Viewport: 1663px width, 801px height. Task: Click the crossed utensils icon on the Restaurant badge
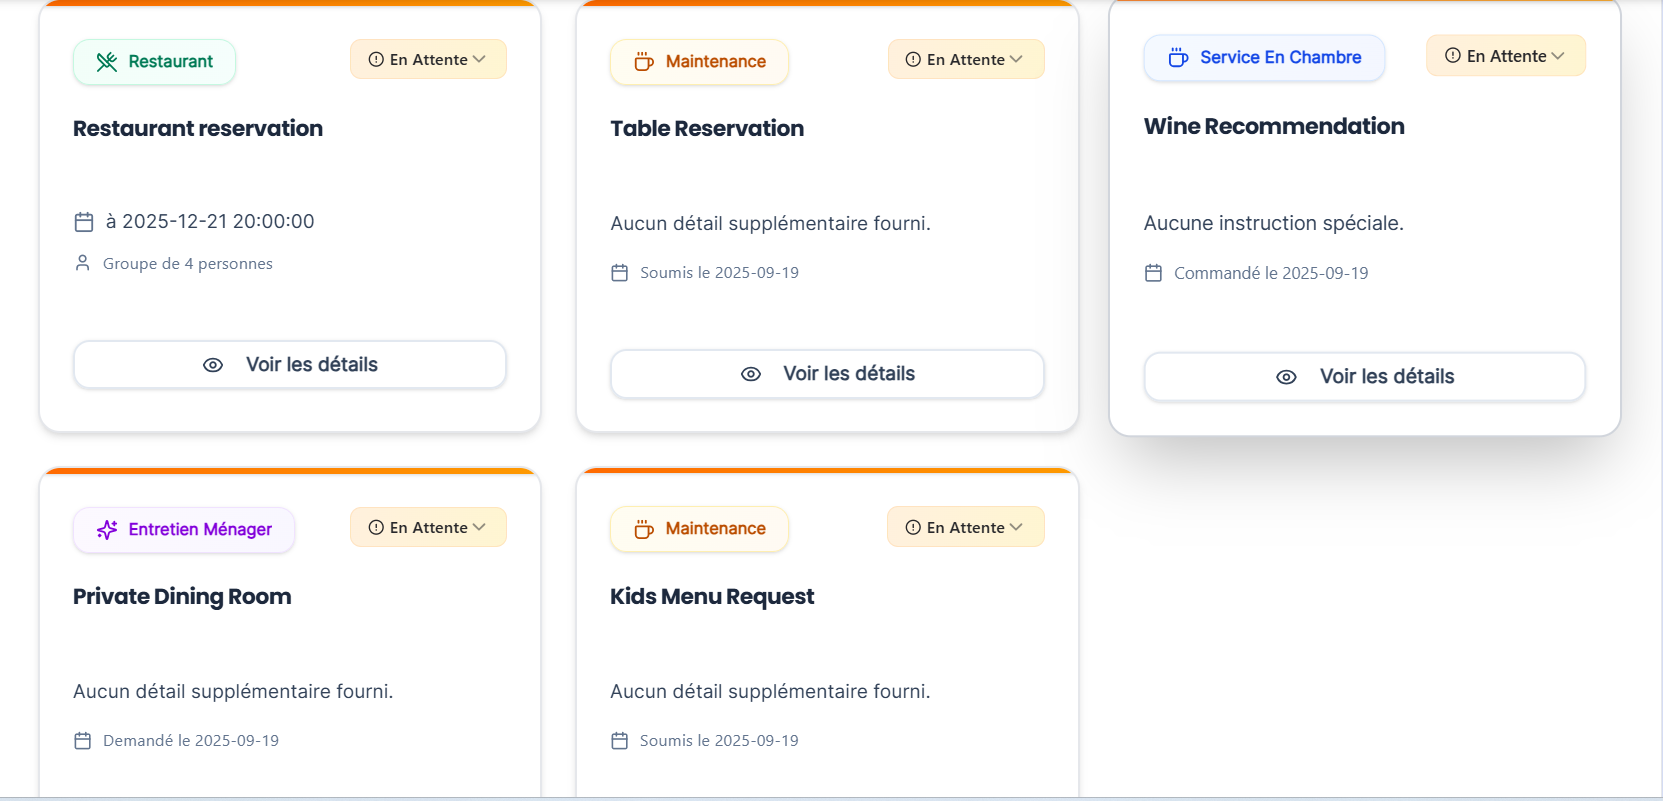(x=107, y=62)
